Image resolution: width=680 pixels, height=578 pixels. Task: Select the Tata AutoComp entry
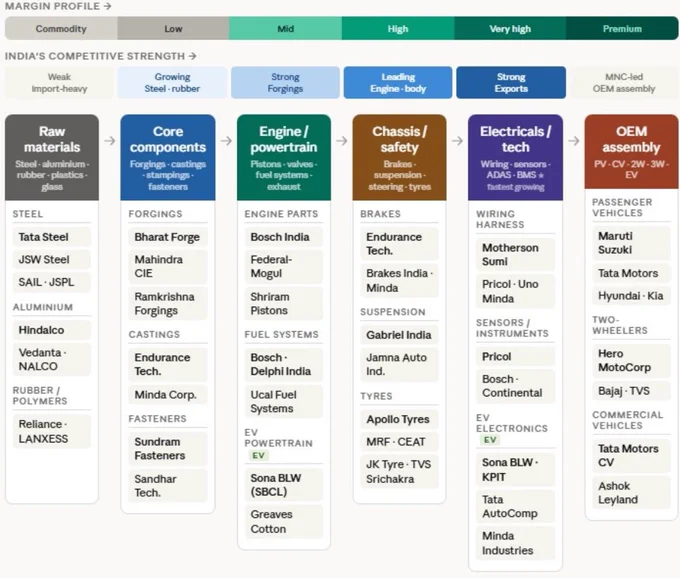(515, 506)
